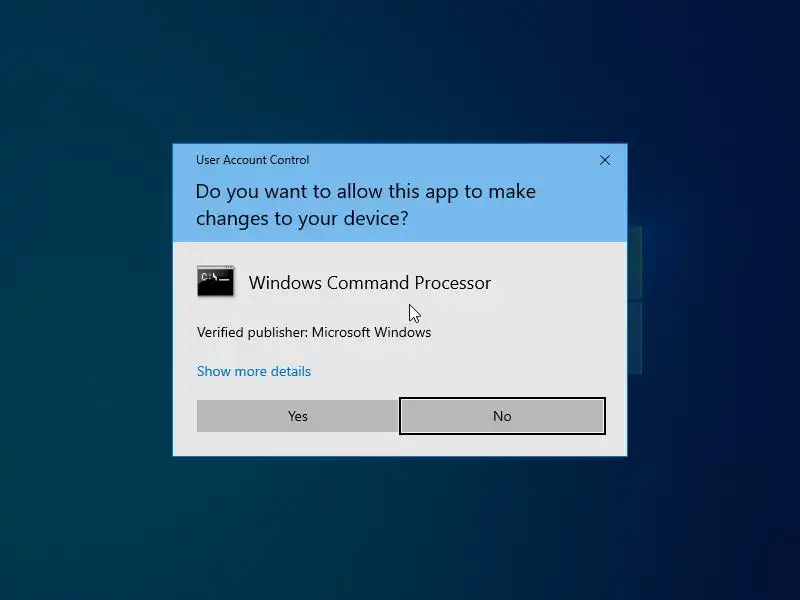Choose No to deny the changes

[502, 416]
